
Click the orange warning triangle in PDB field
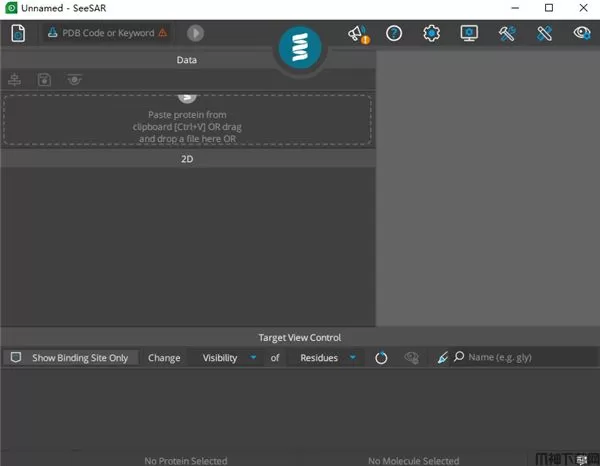click(x=163, y=33)
